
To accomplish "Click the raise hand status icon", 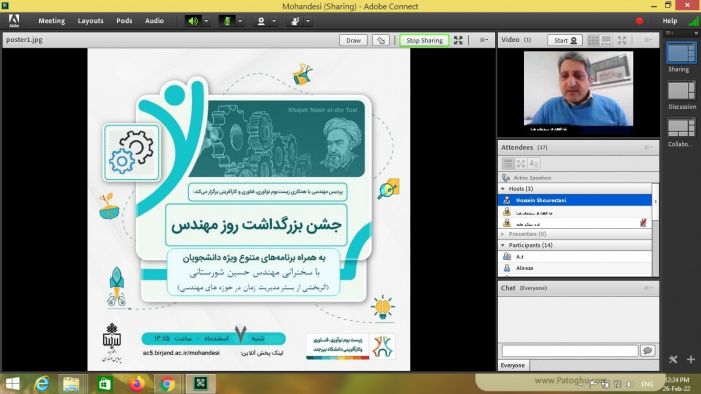I will tap(295, 21).
